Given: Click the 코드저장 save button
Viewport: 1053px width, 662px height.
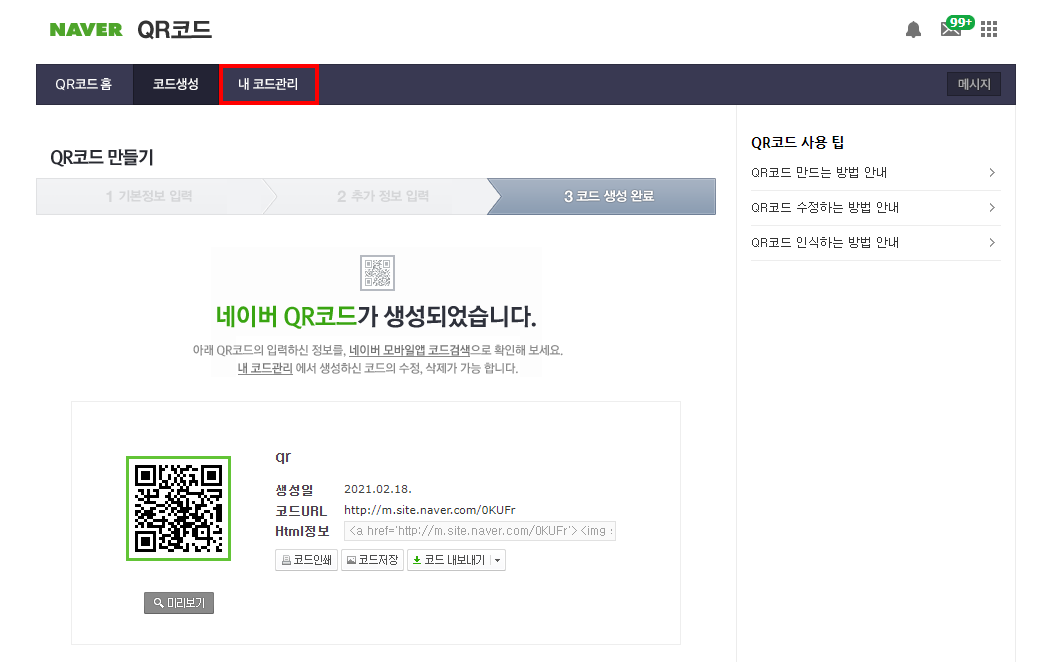Looking at the screenshot, I should 372,560.
